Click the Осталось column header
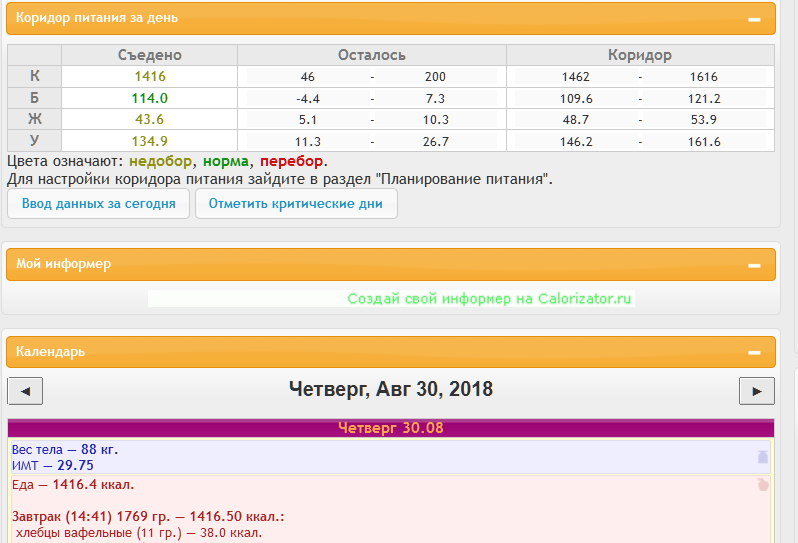The width and height of the screenshot is (798, 543). [x=372, y=56]
